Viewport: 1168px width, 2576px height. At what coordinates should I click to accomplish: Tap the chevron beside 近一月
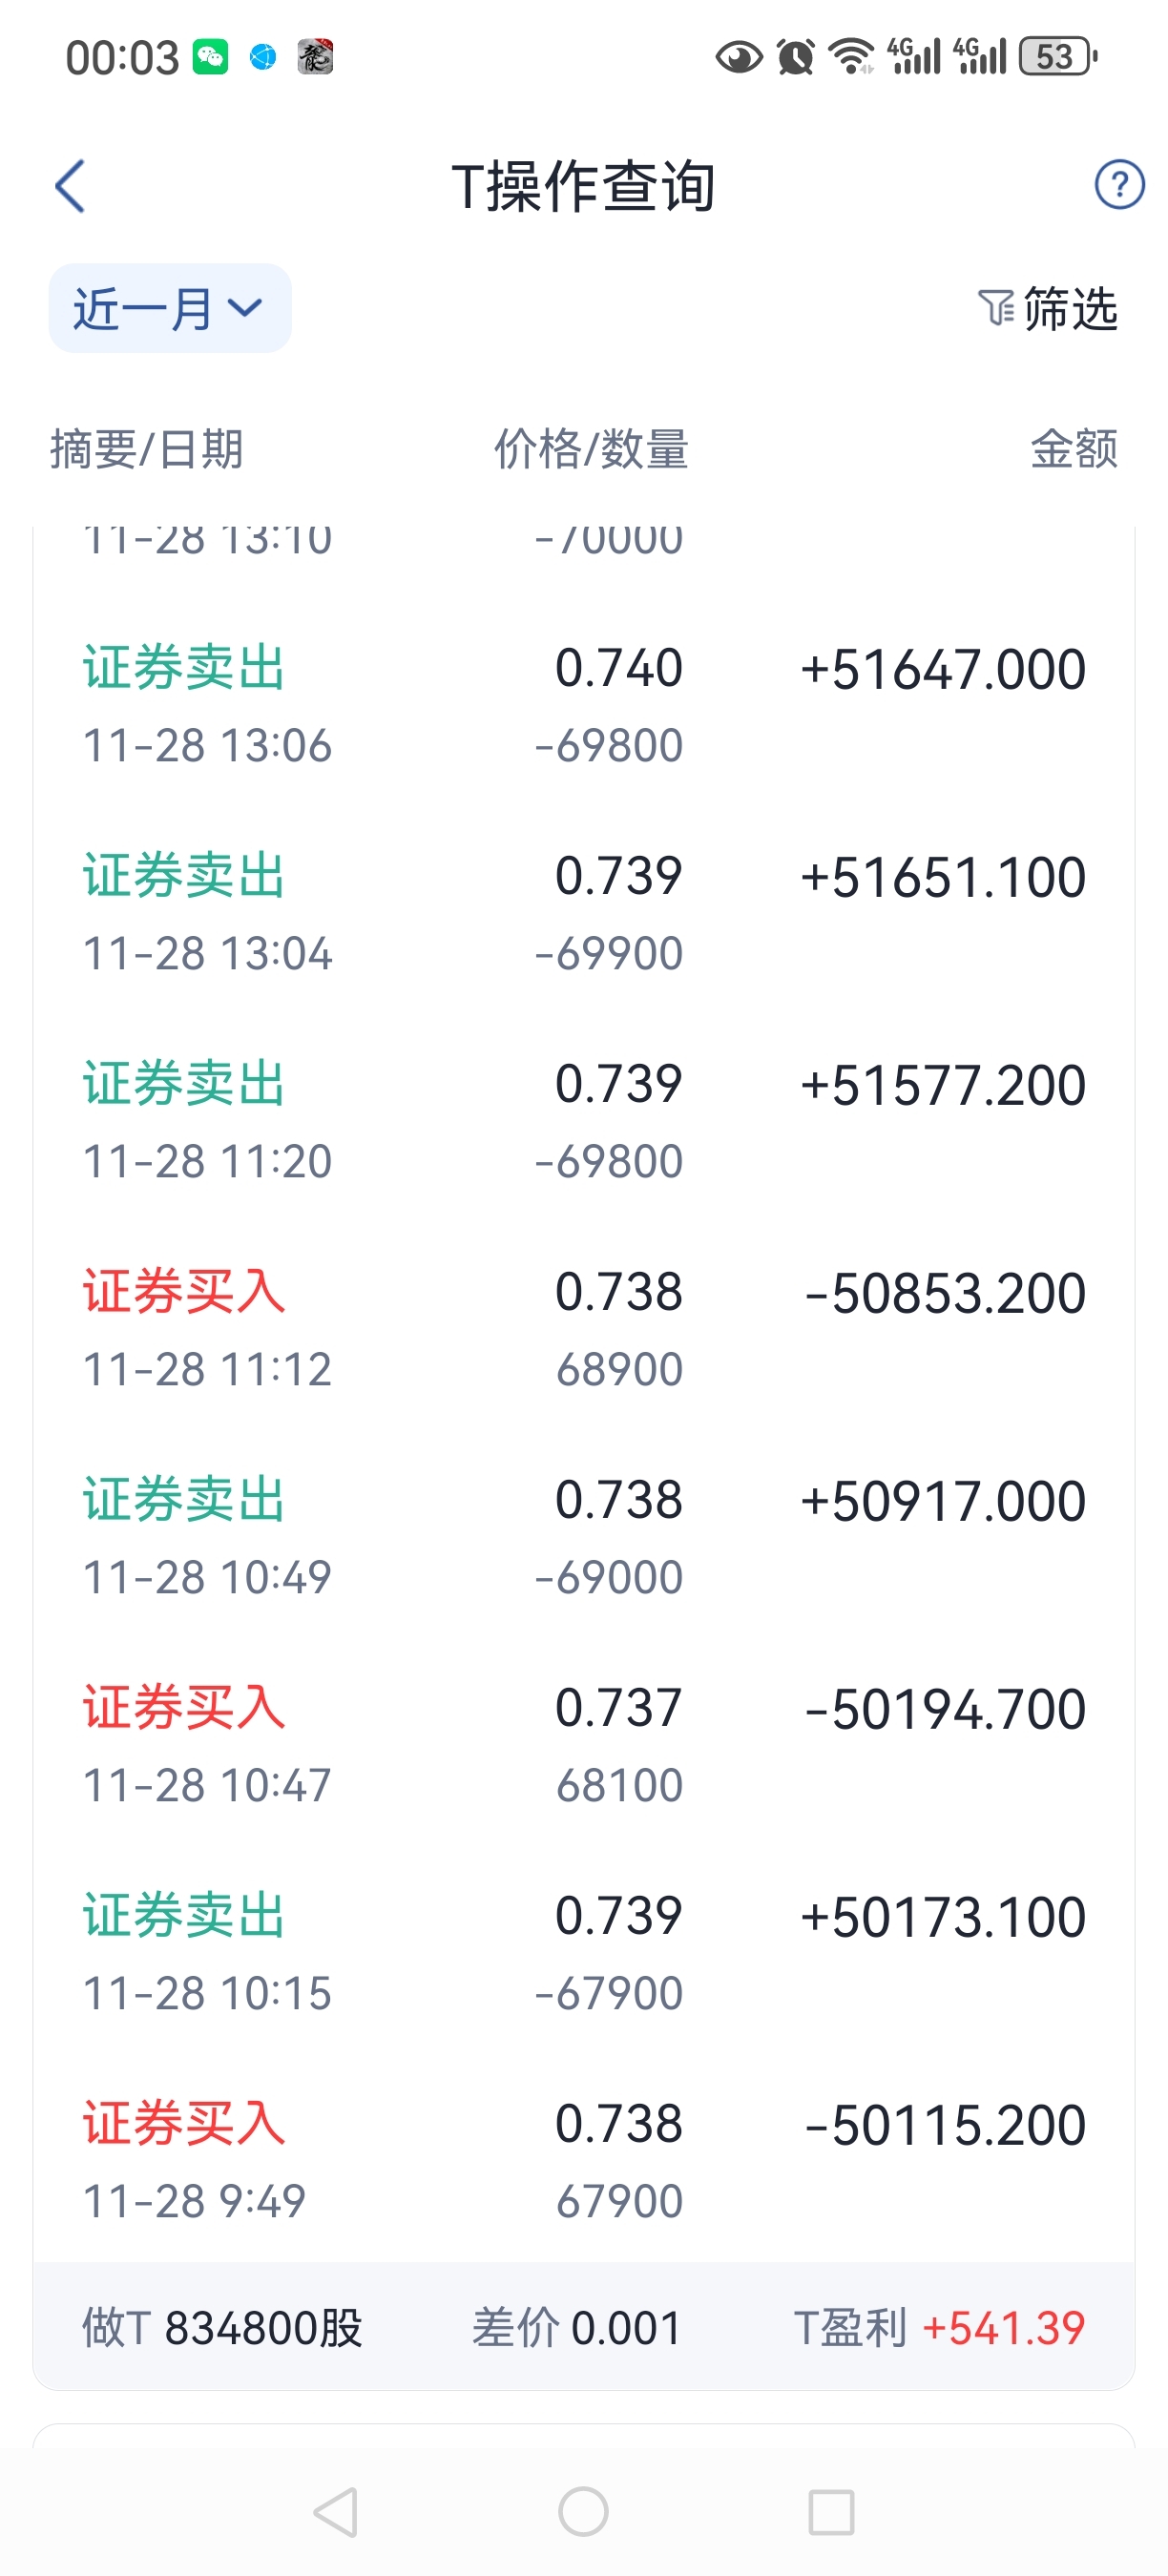(x=245, y=308)
